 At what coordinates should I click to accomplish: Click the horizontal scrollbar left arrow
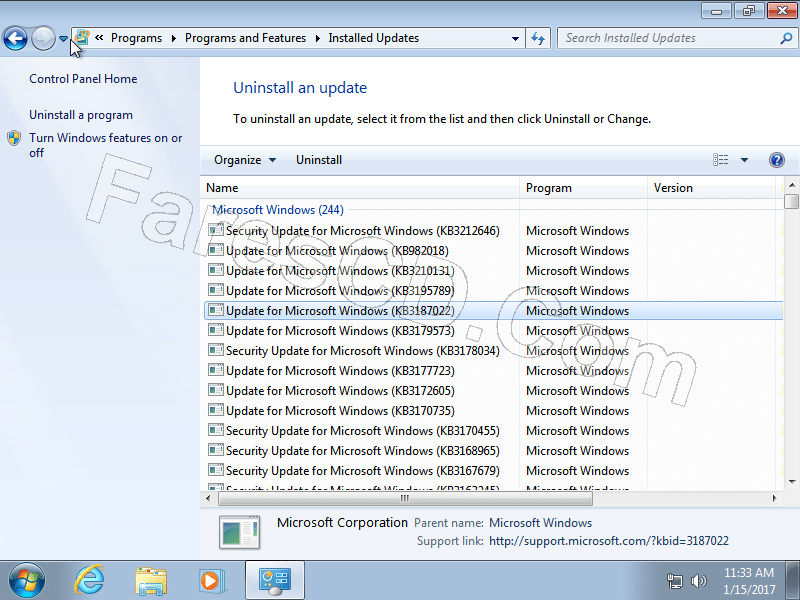click(208, 498)
